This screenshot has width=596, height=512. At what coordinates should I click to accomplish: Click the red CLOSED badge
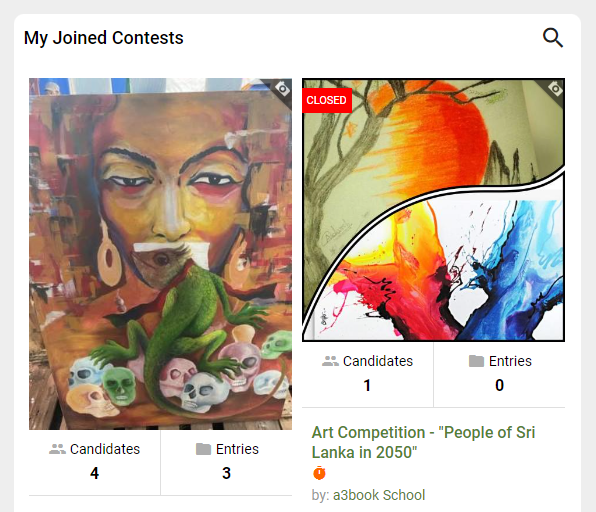(327, 100)
